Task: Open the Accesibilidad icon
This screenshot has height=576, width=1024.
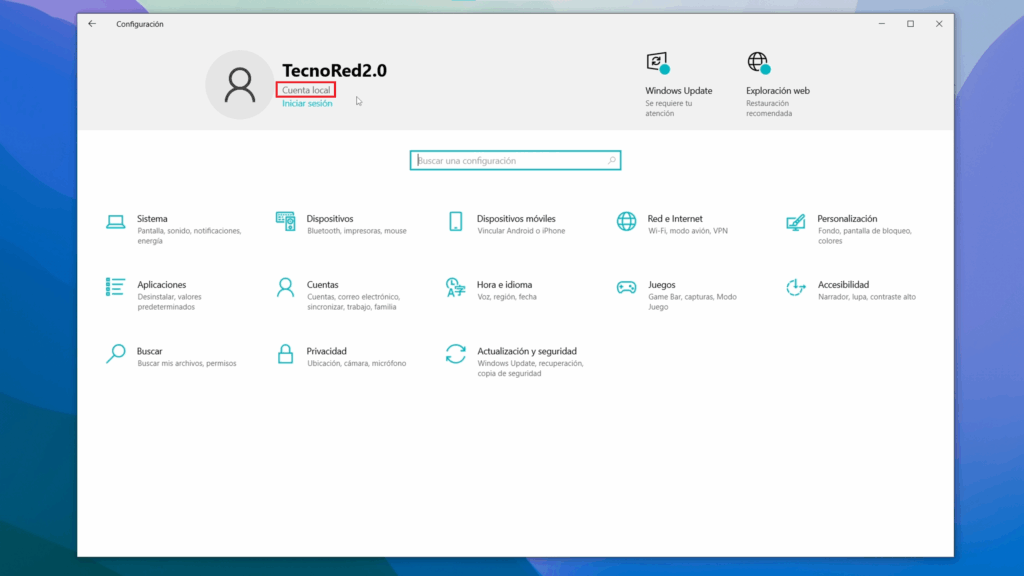Action: coord(796,288)
